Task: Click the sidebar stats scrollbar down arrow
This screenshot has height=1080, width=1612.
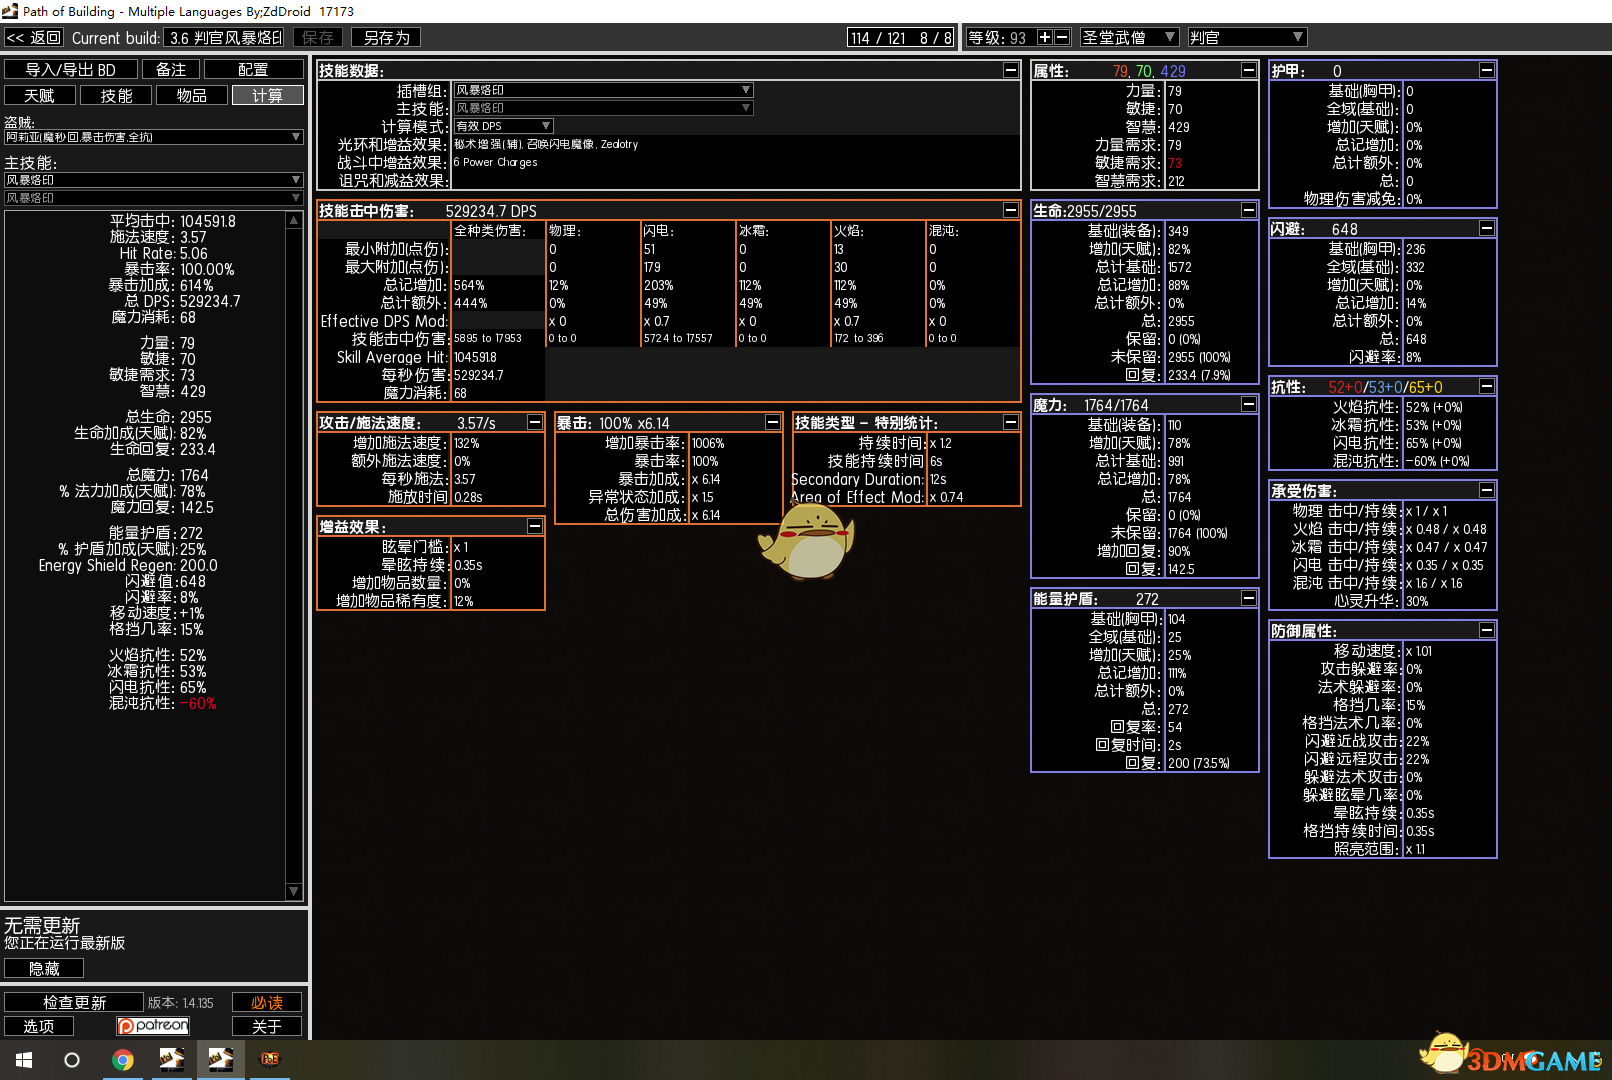Action: (294, 891)
